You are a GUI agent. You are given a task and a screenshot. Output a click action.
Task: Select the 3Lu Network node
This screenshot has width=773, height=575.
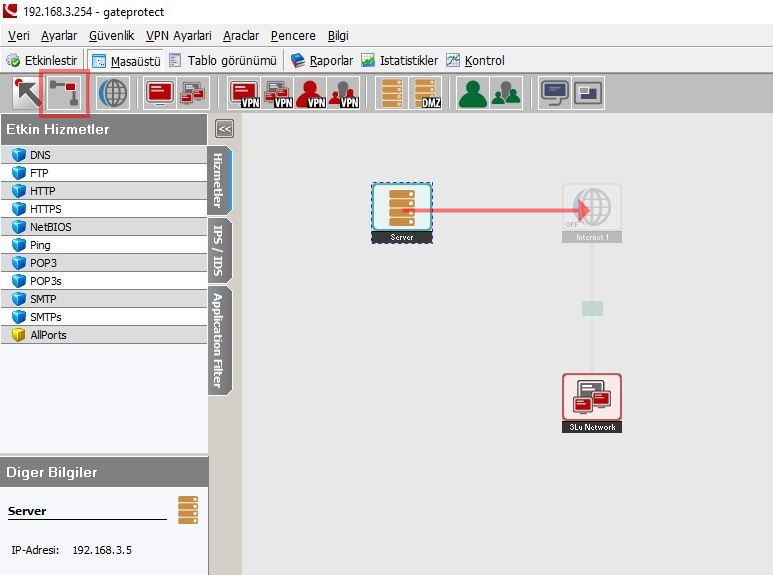tap(591, 398)
